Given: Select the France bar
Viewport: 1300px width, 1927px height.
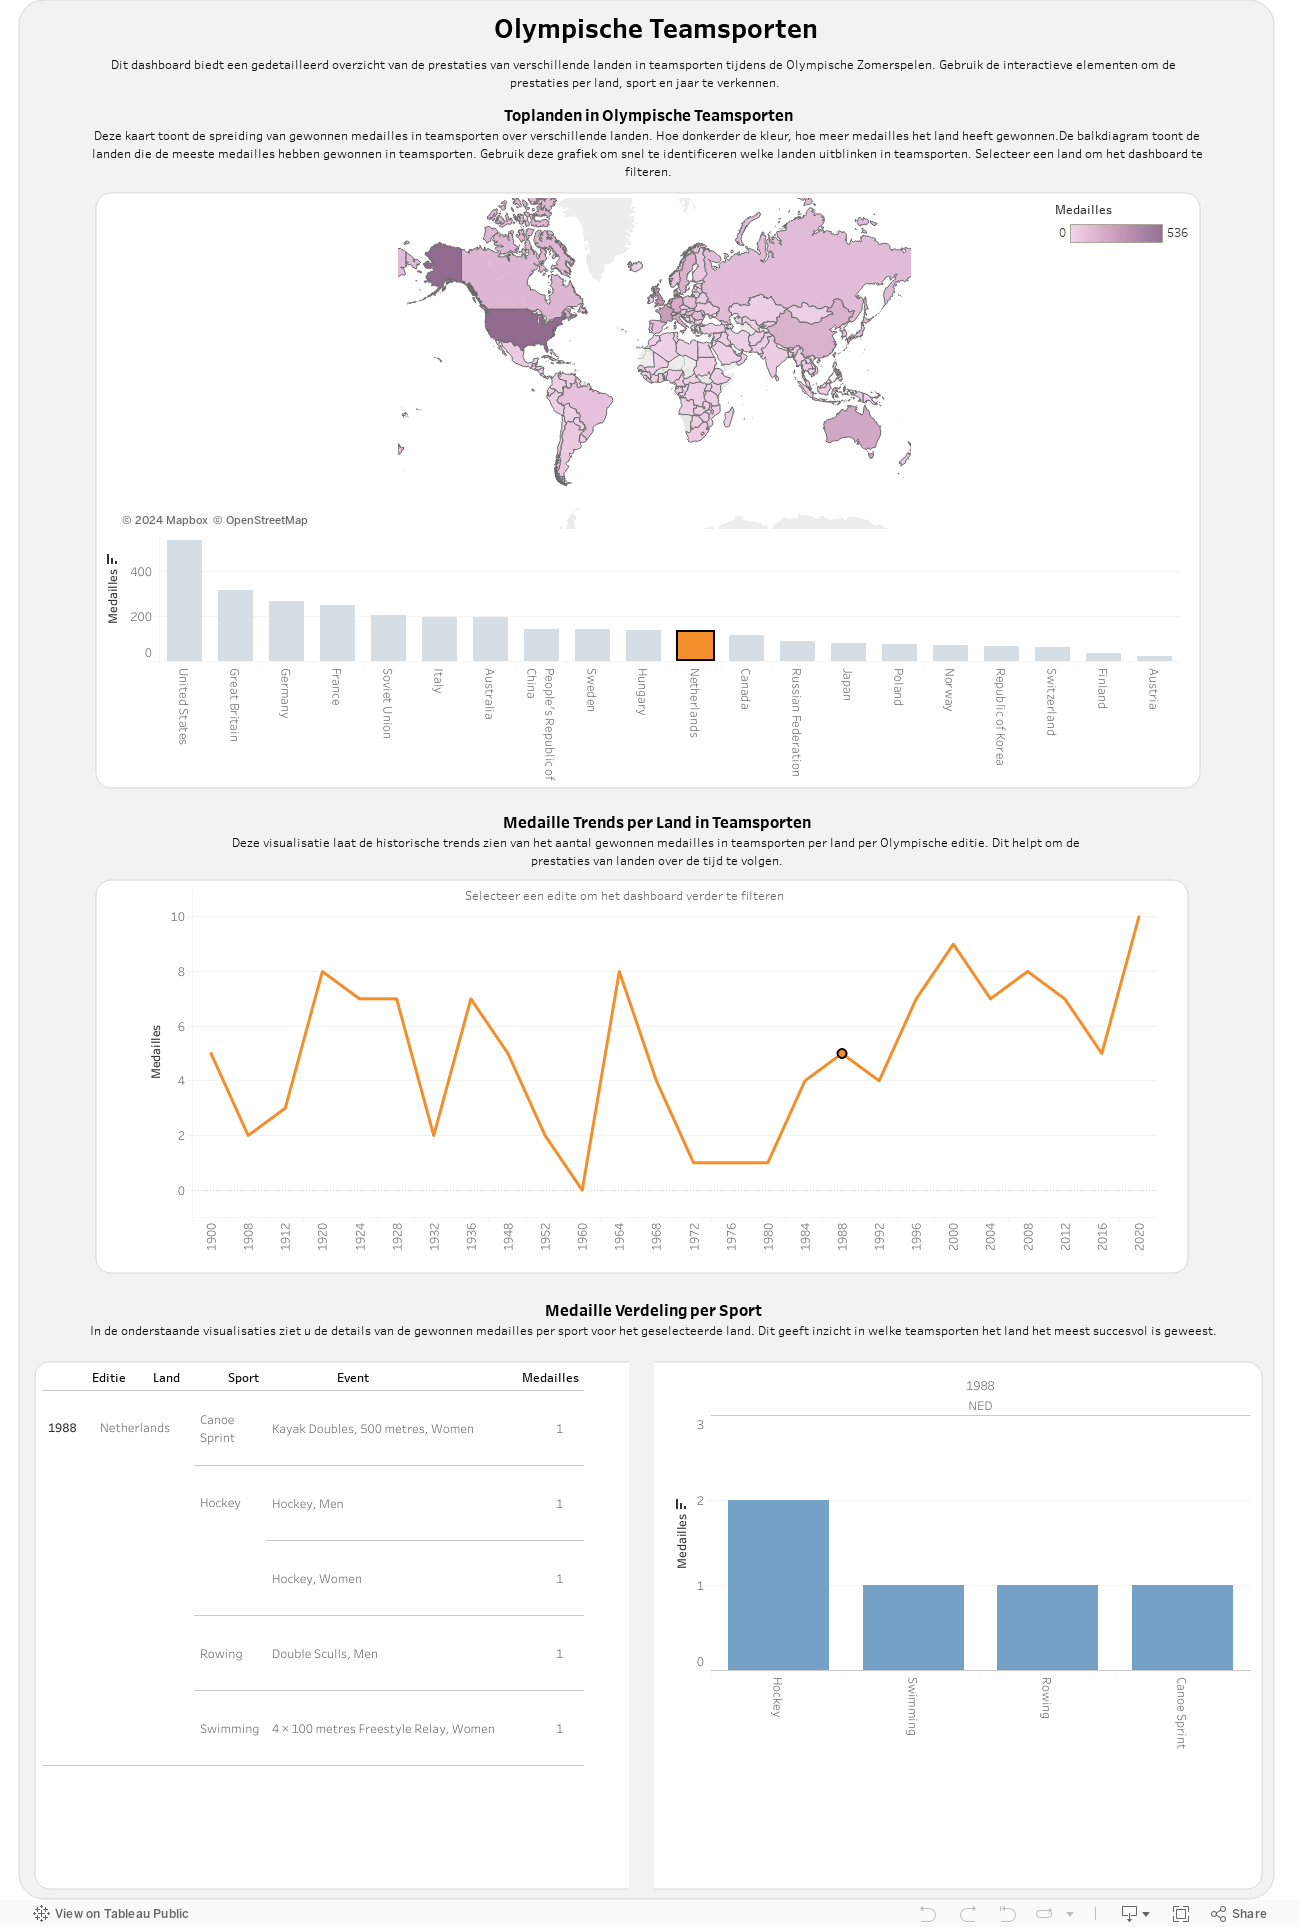Looking at the screenshot, I should [337, 633].
